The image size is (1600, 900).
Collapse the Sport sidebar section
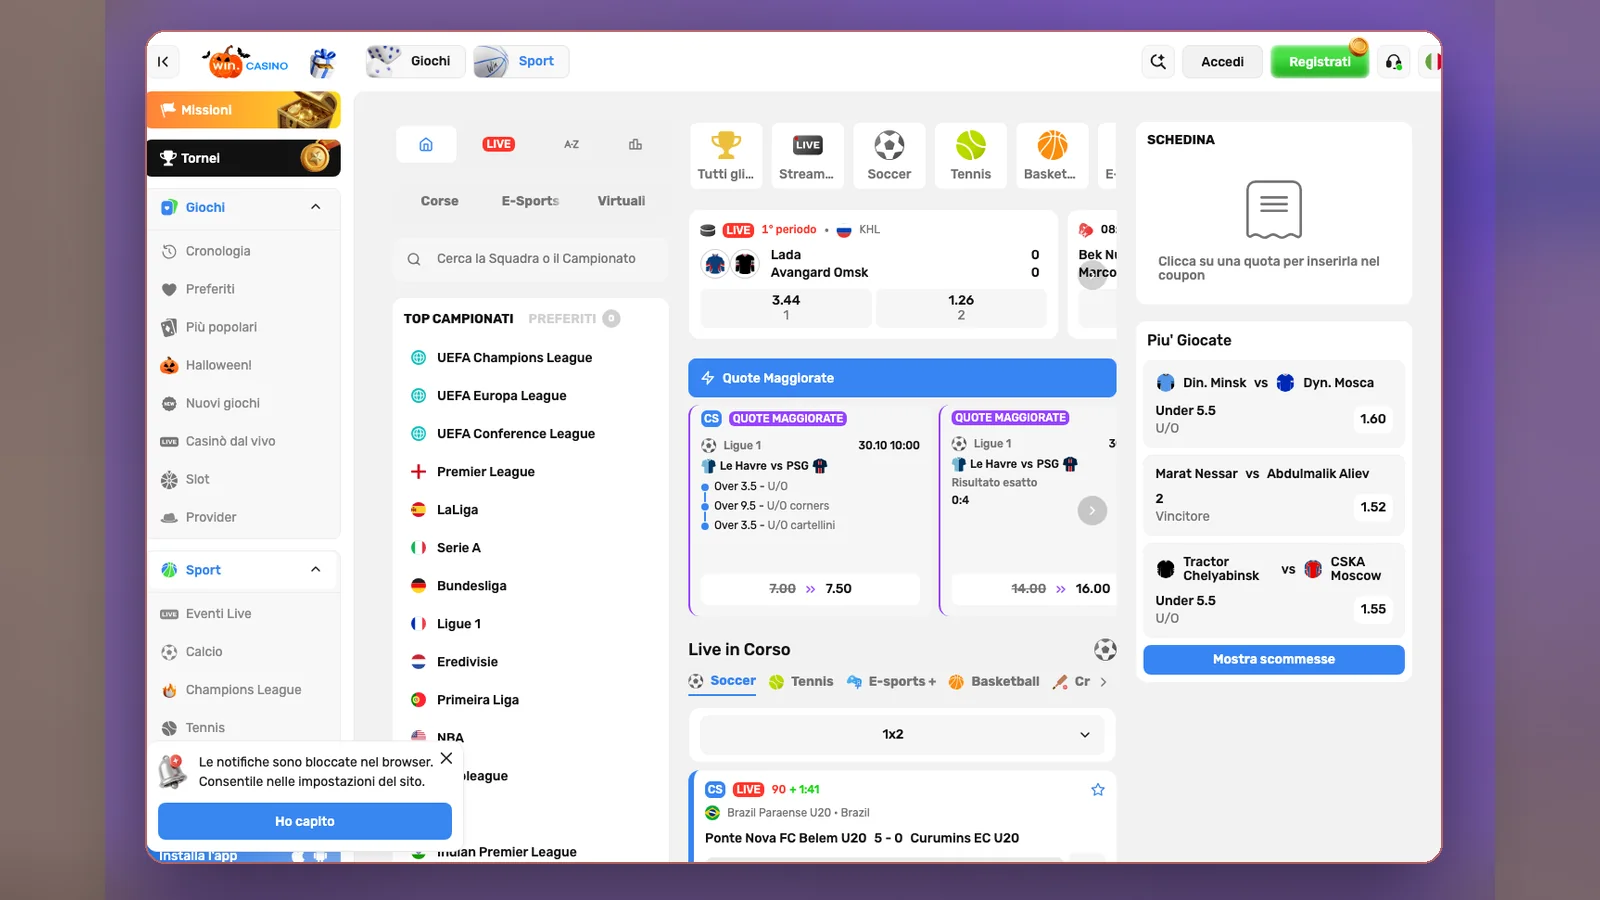(316, 570)
